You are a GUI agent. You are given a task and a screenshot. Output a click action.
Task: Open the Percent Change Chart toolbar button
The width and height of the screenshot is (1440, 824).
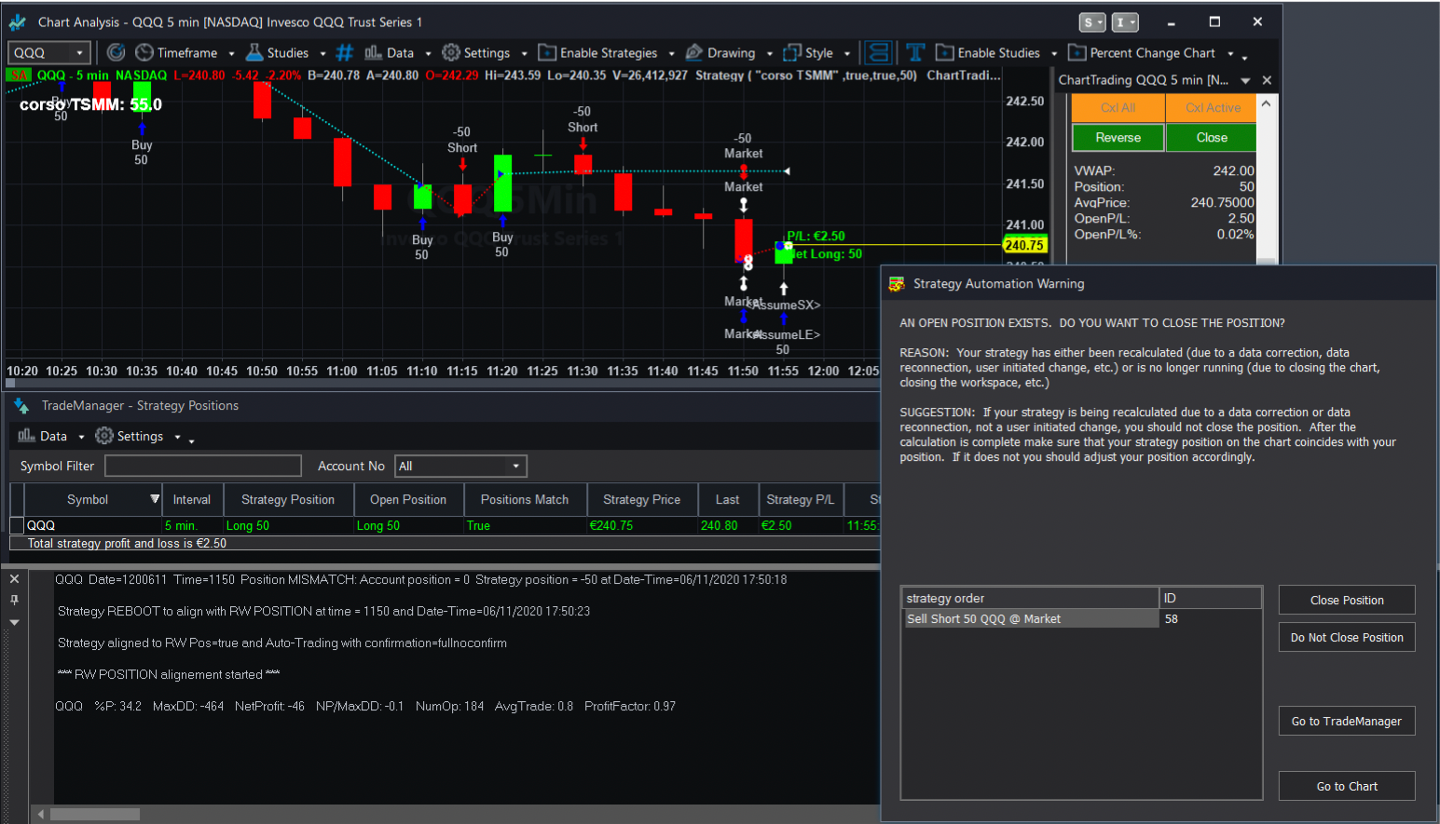(x=1141, y=53)
